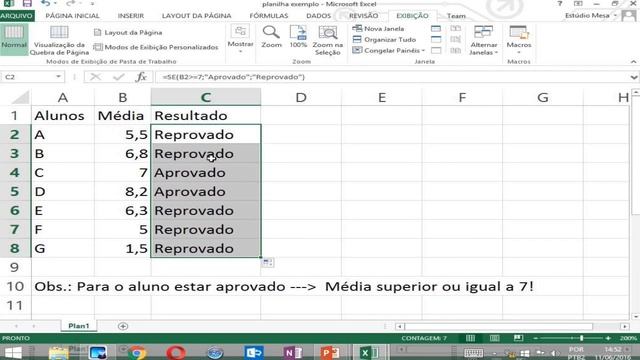Open the Windows Start button

(13, 353)
